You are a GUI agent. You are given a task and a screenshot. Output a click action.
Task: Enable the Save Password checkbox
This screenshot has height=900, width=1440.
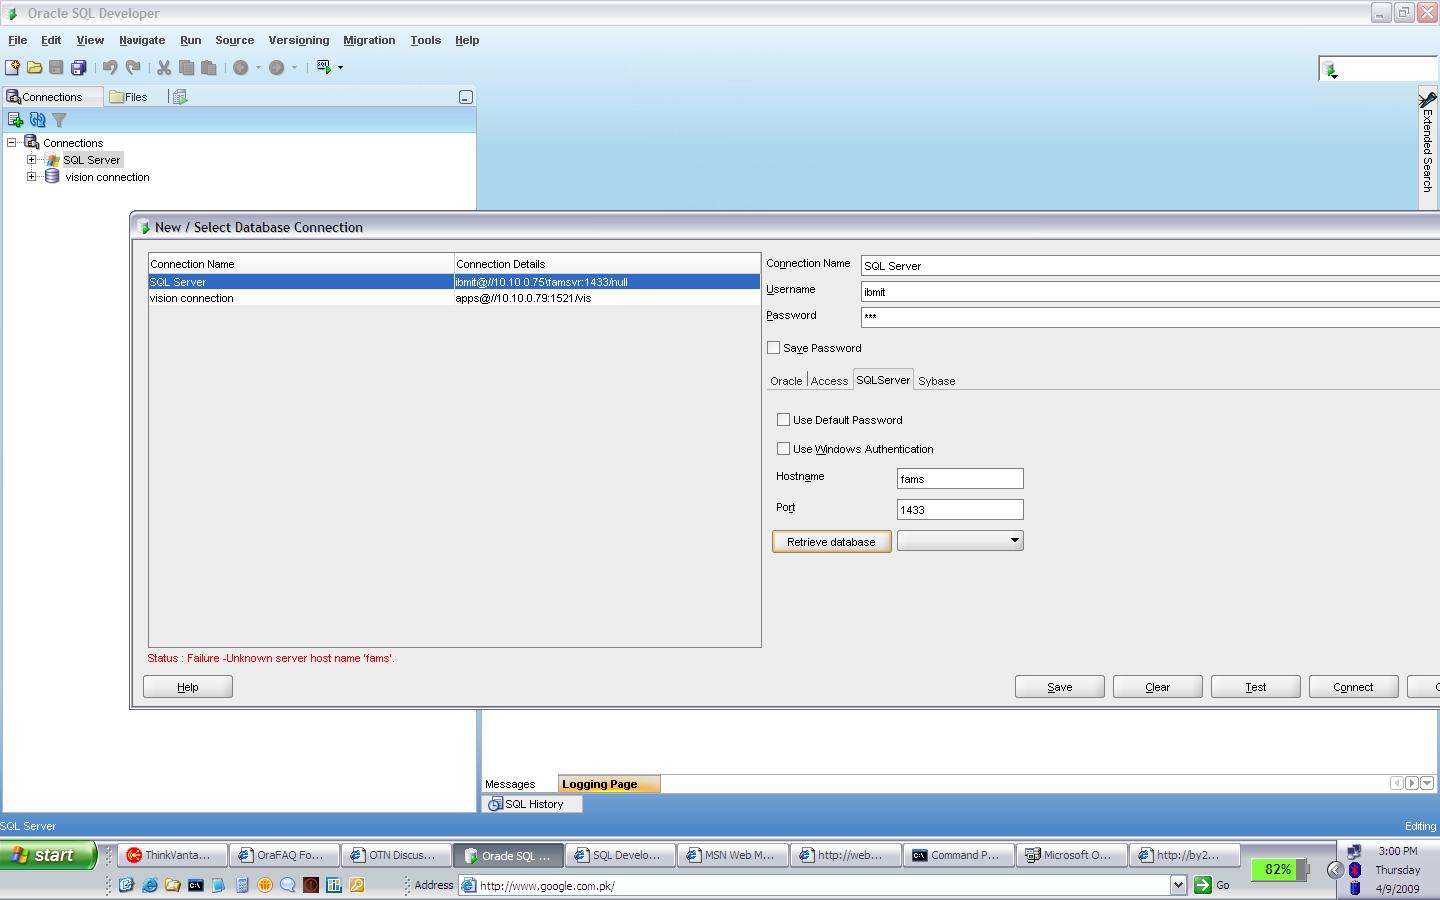click(x=773, y=348)
